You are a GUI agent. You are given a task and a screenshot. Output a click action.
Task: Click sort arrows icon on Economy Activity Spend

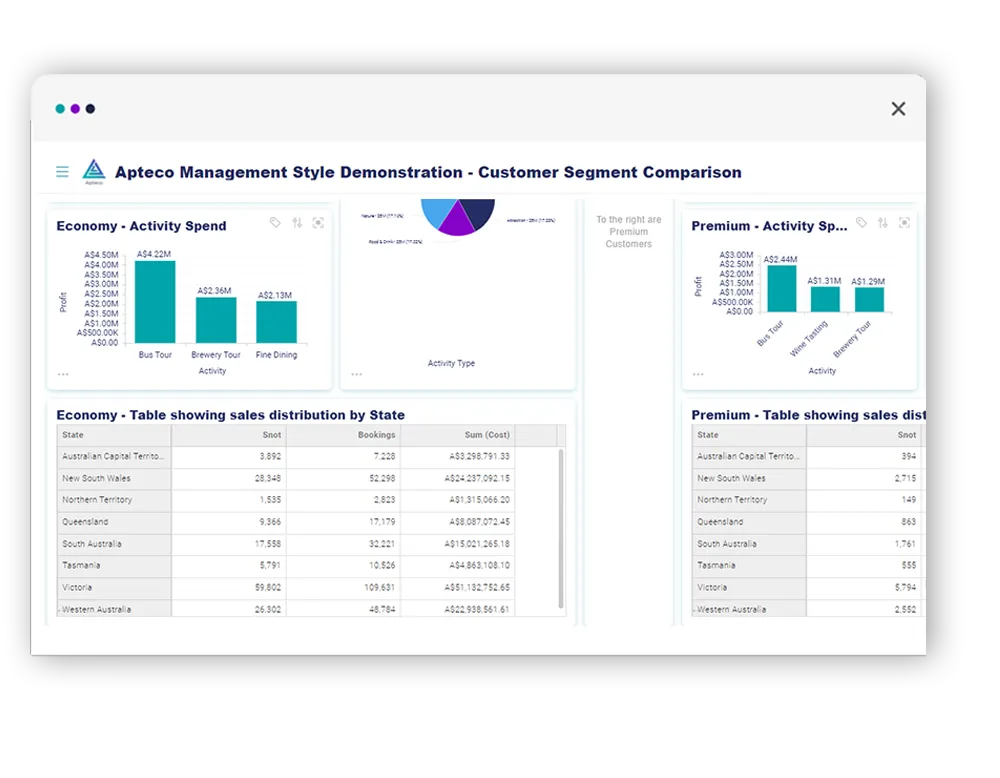click(x=297, y=223)
